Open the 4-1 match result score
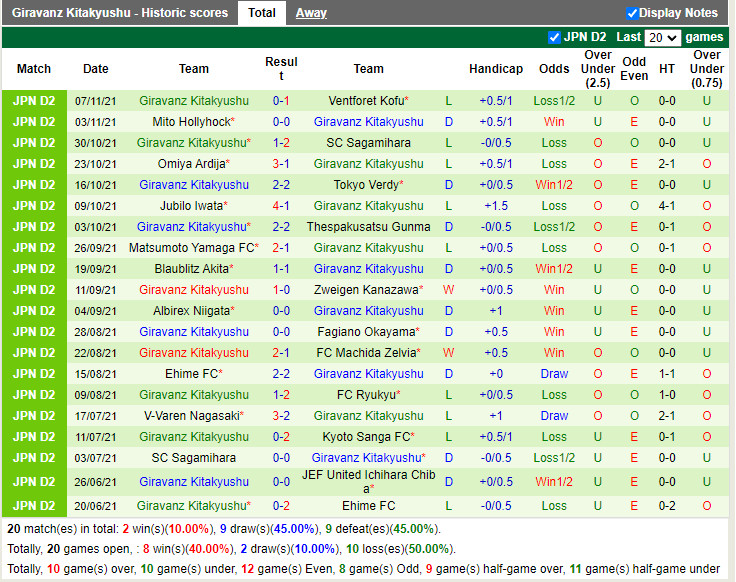 [x=281, y=206]
